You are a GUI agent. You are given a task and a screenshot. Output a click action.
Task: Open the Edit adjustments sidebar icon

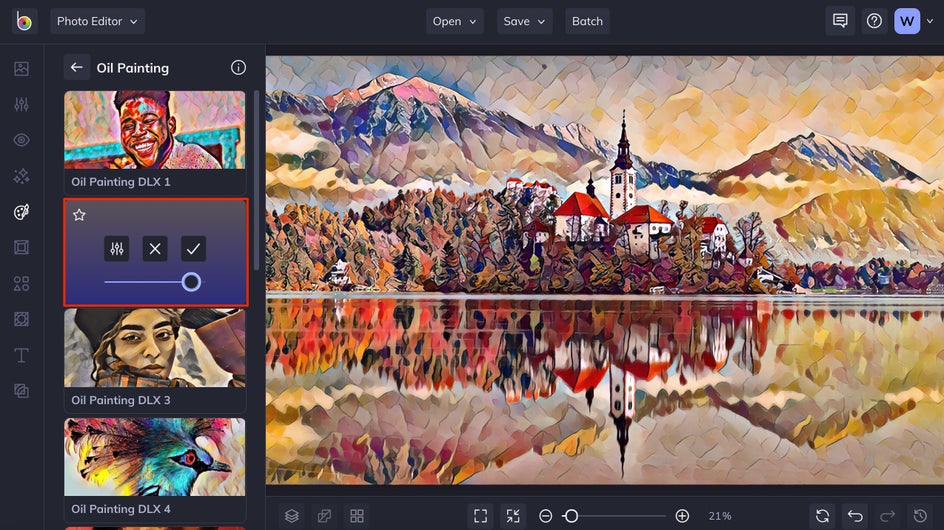[x=21, y=104]
